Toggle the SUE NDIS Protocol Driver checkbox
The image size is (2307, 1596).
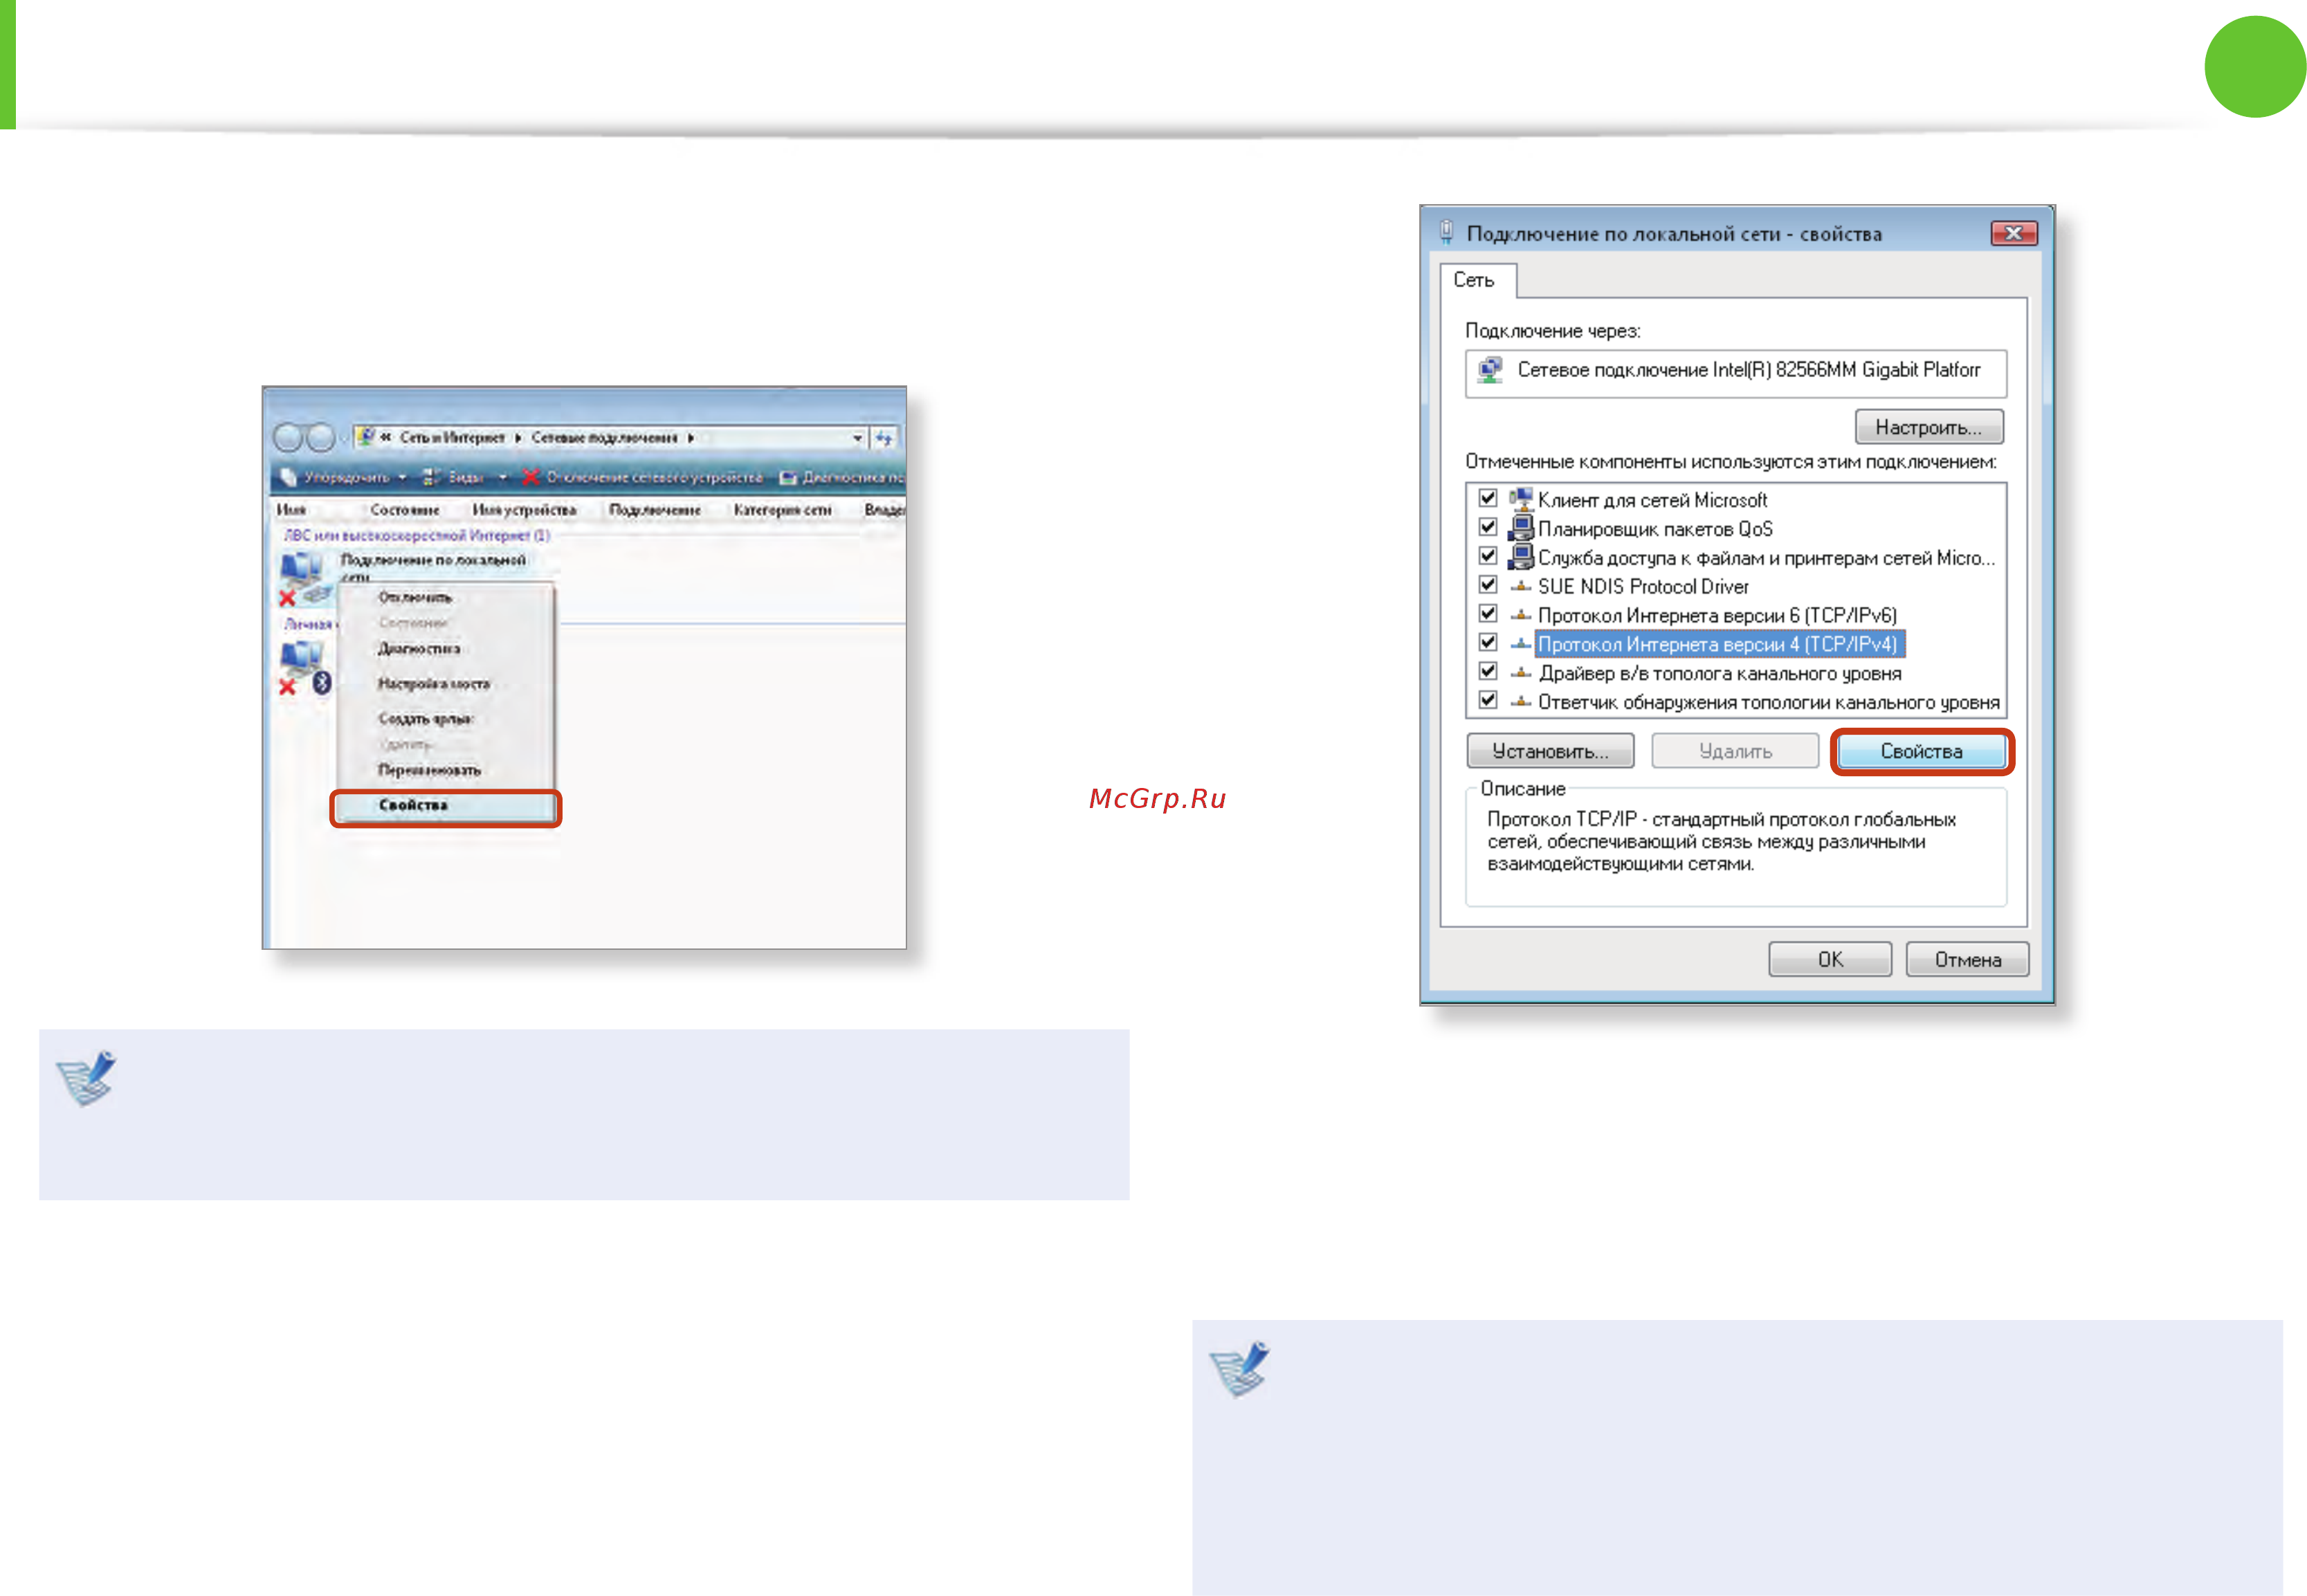click(1487, 585)
